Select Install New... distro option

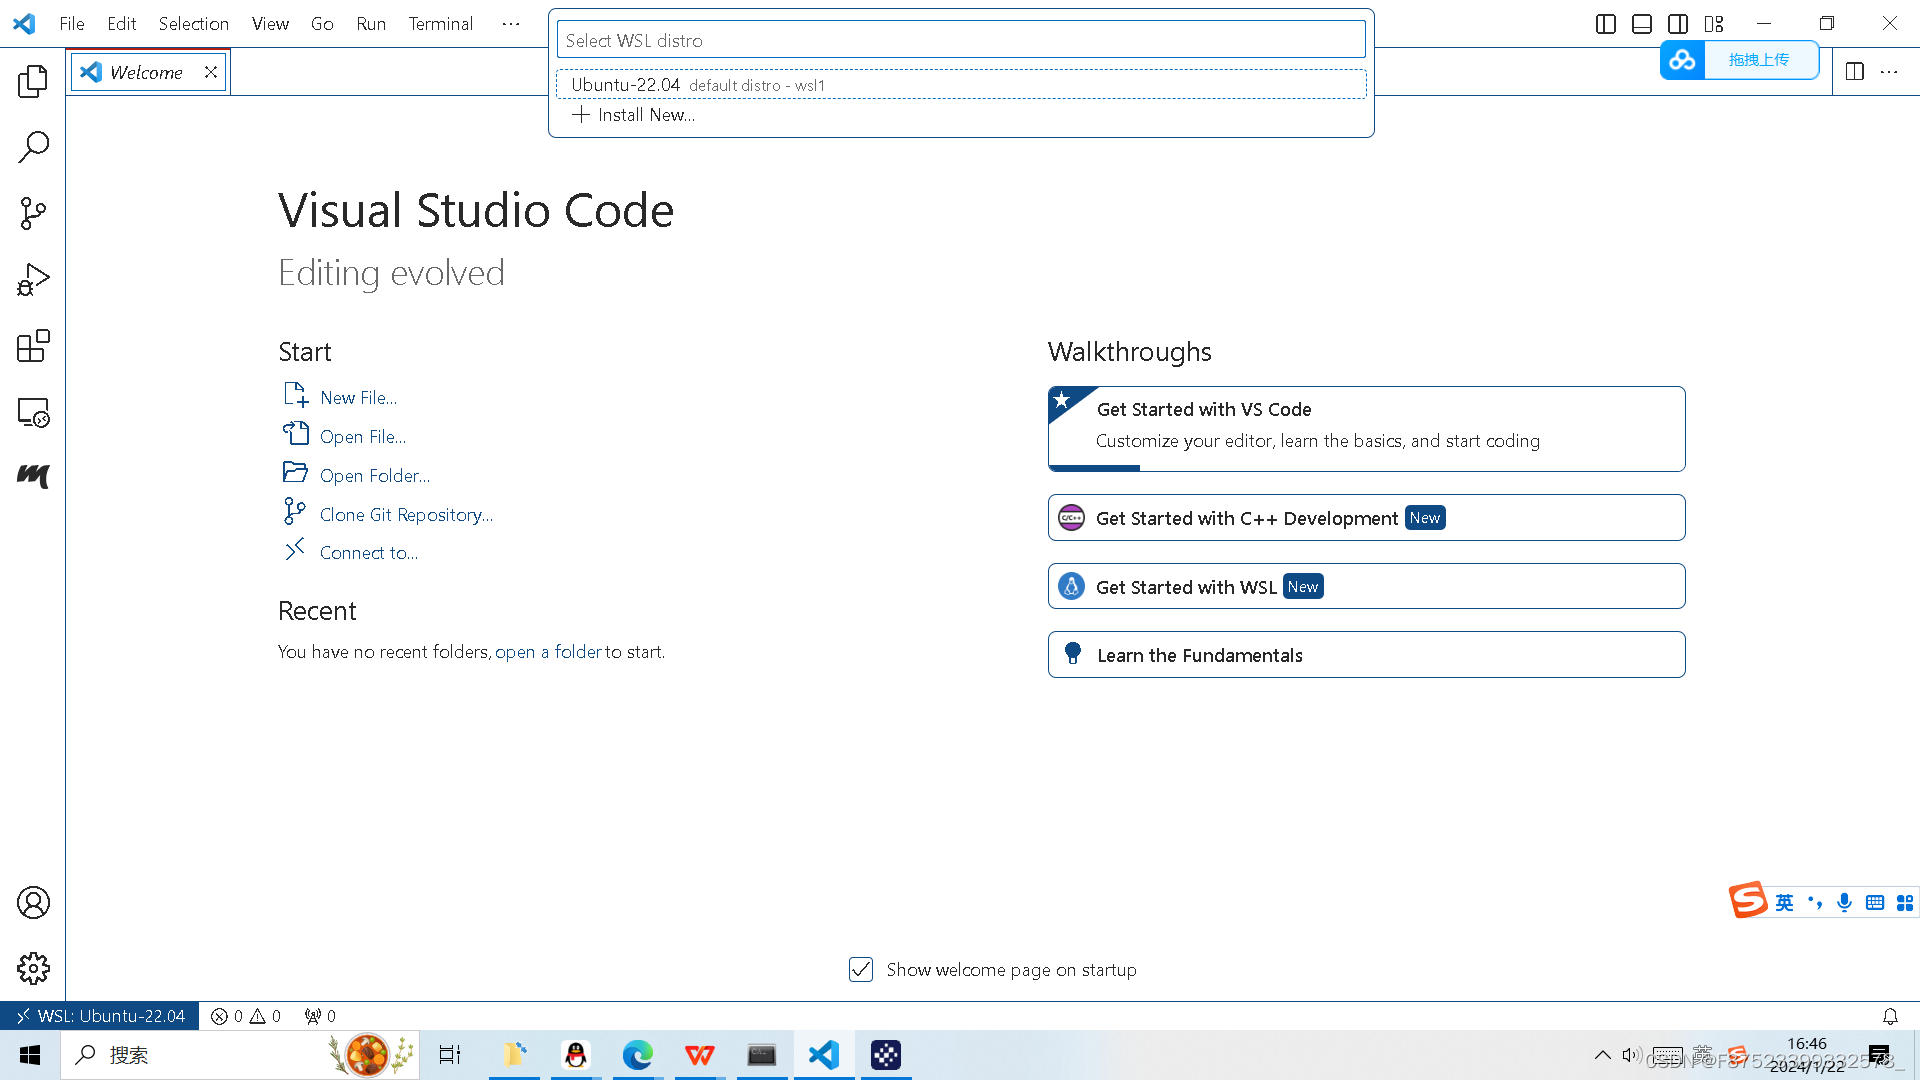pos(961,115)
